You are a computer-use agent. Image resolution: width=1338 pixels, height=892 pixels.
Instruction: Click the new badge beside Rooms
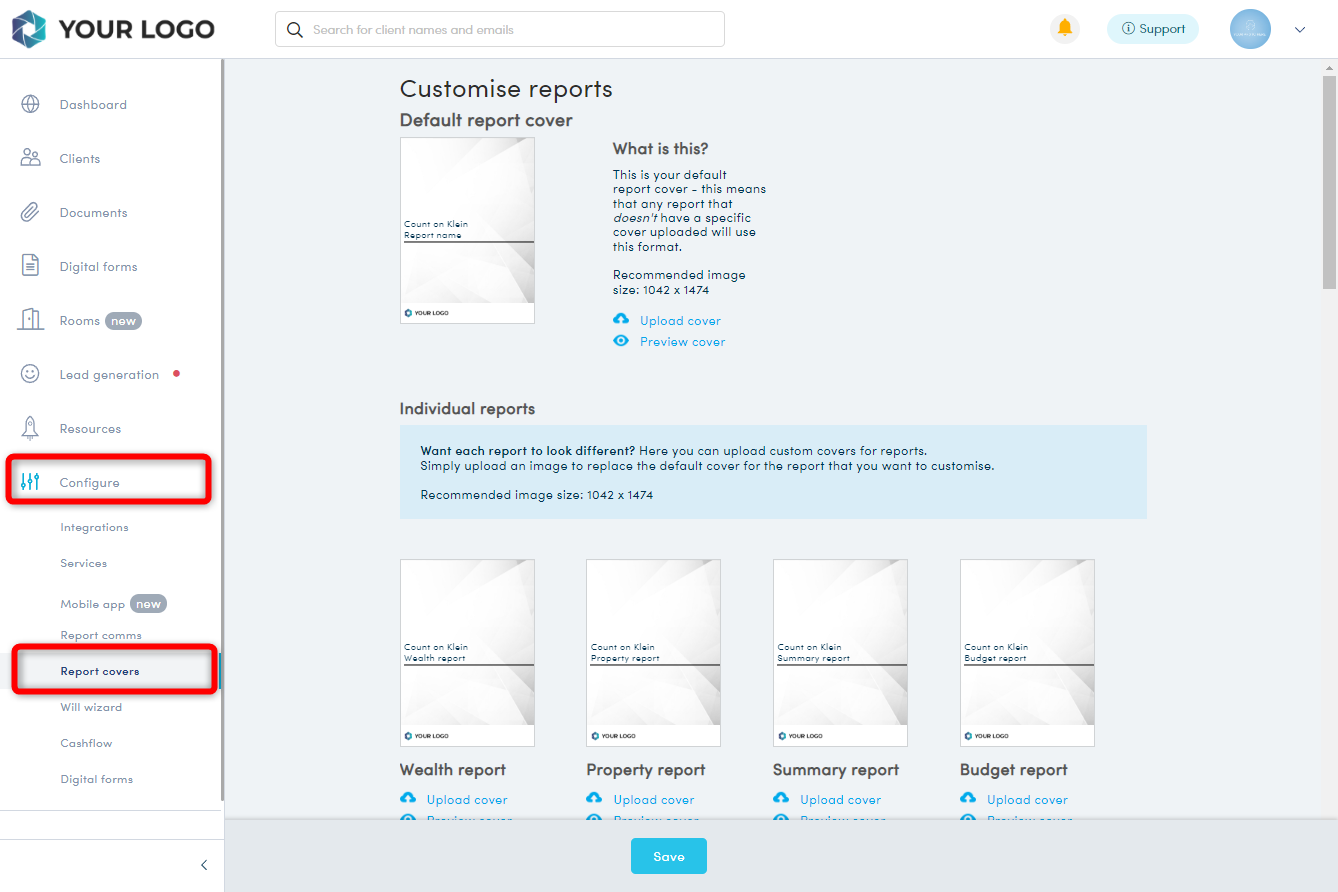tap(124, 321)
